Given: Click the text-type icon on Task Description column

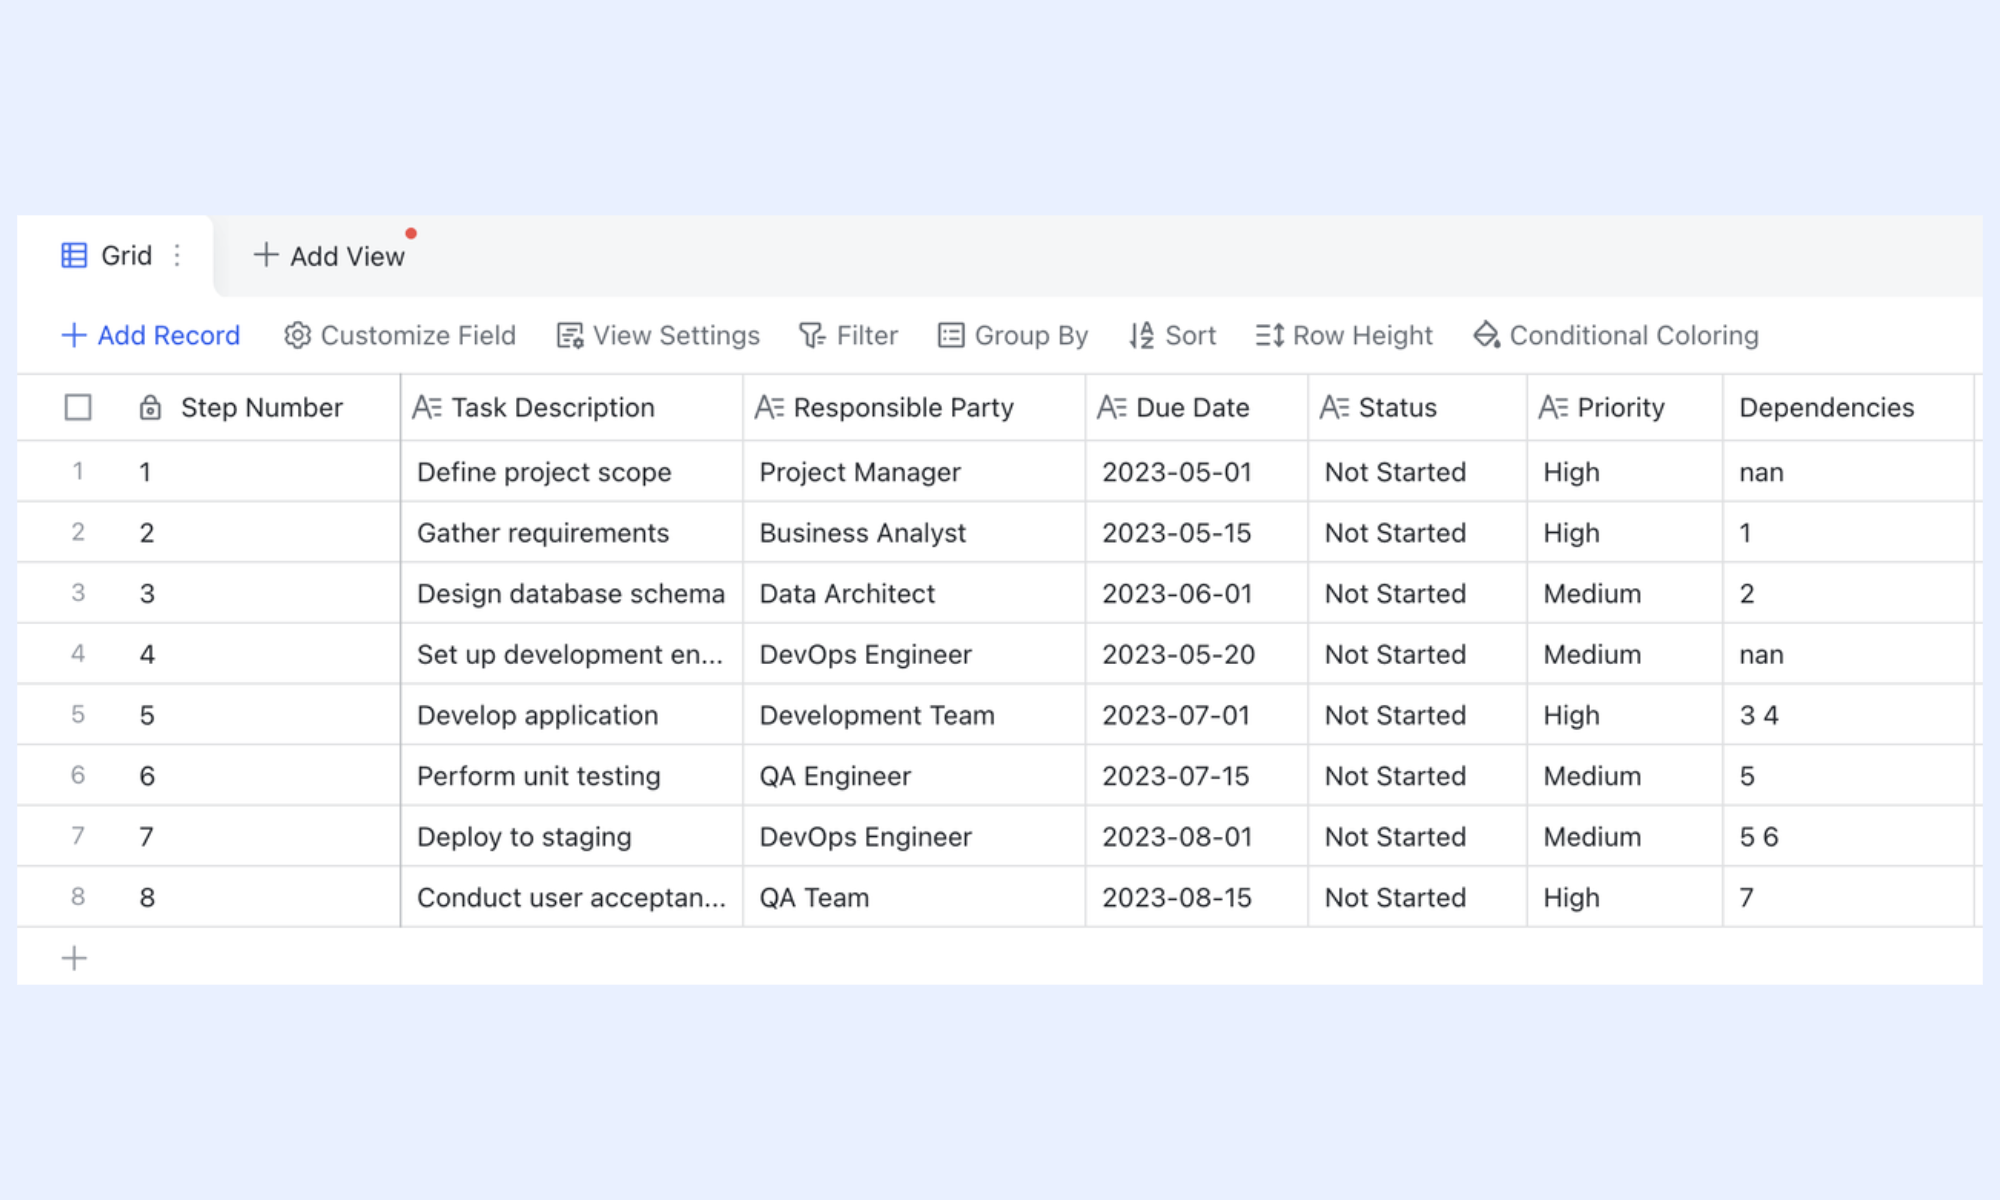Looking at the screenshot, I should pos(427,407).
